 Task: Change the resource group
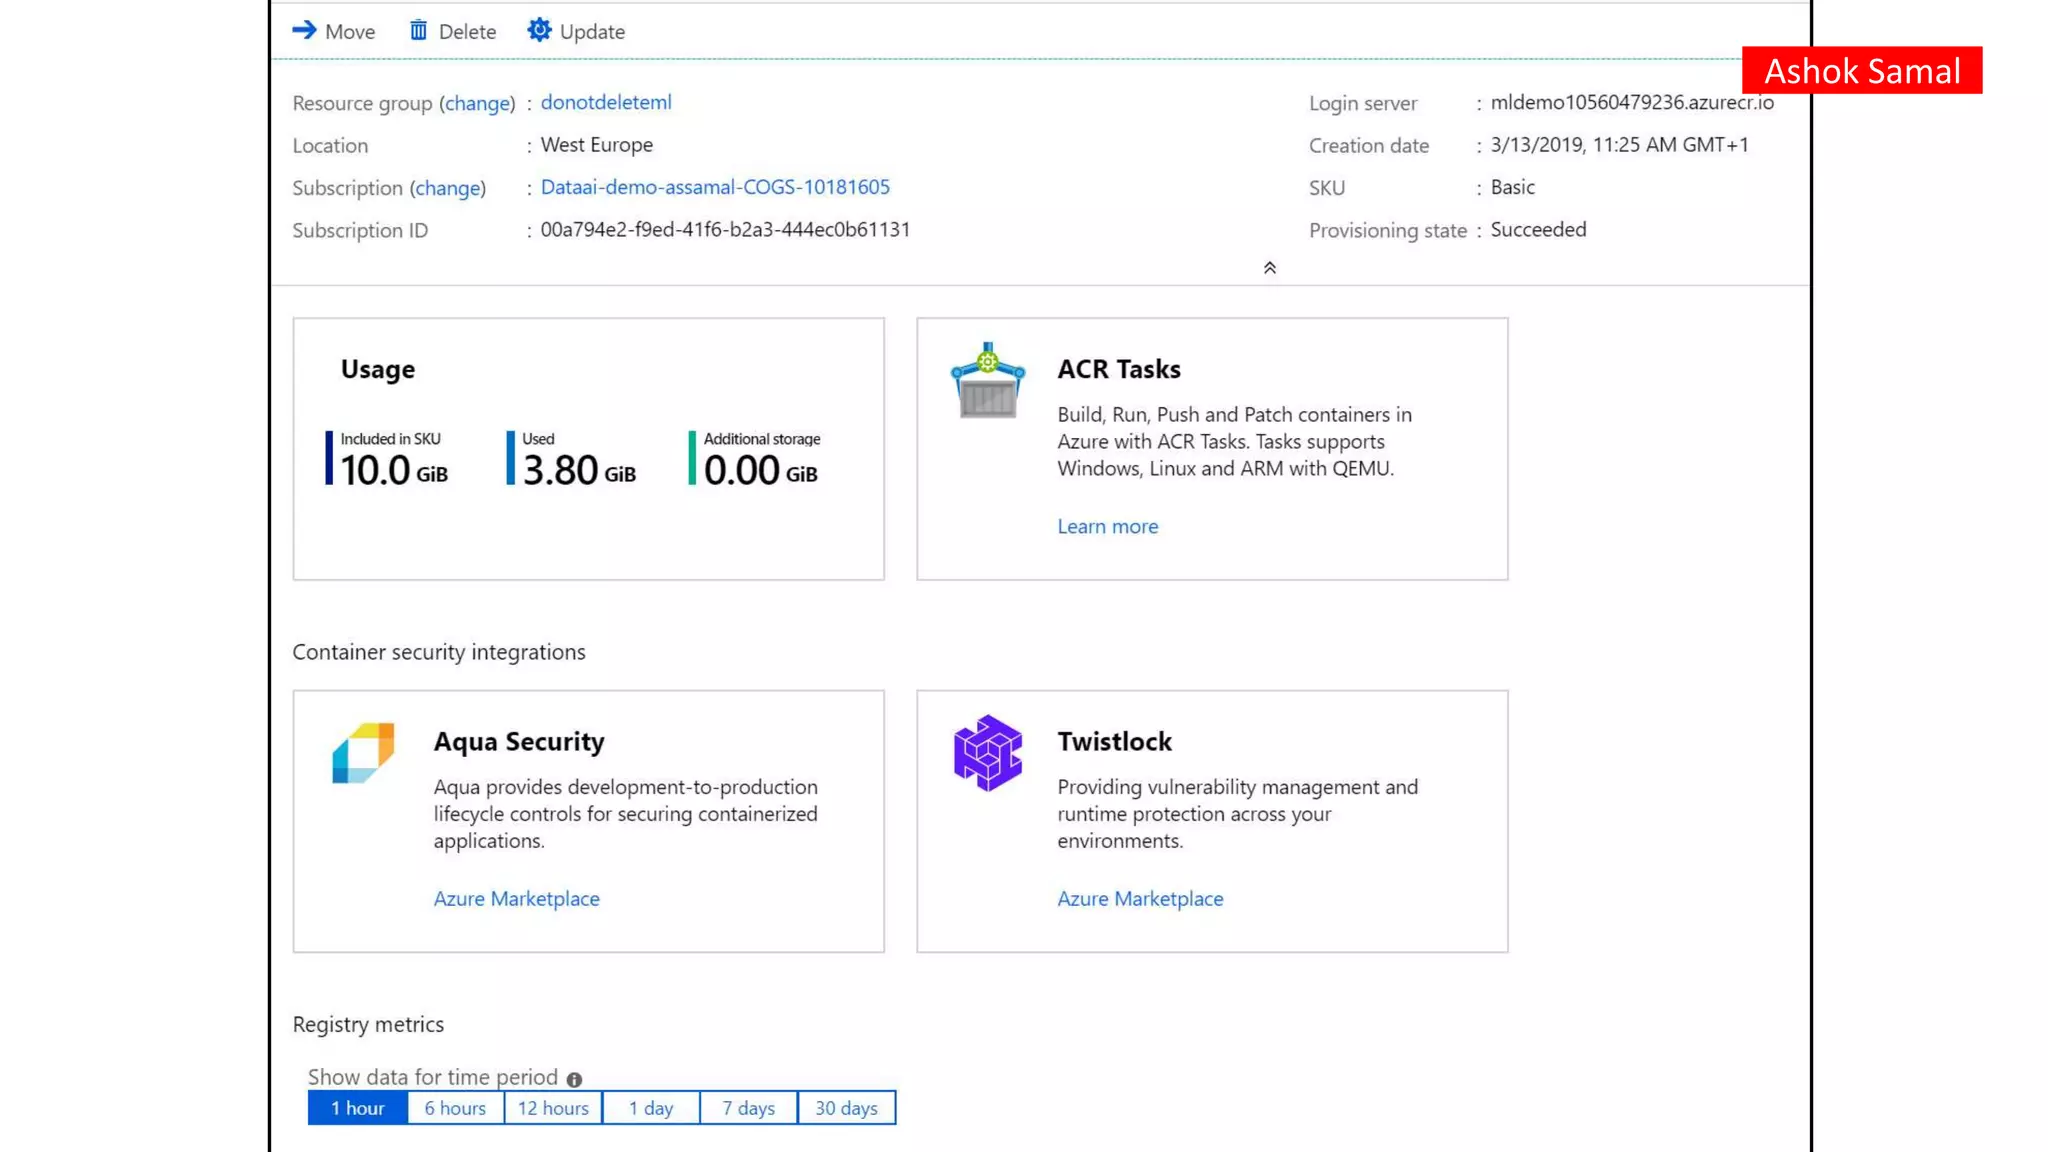pos(477,103)
